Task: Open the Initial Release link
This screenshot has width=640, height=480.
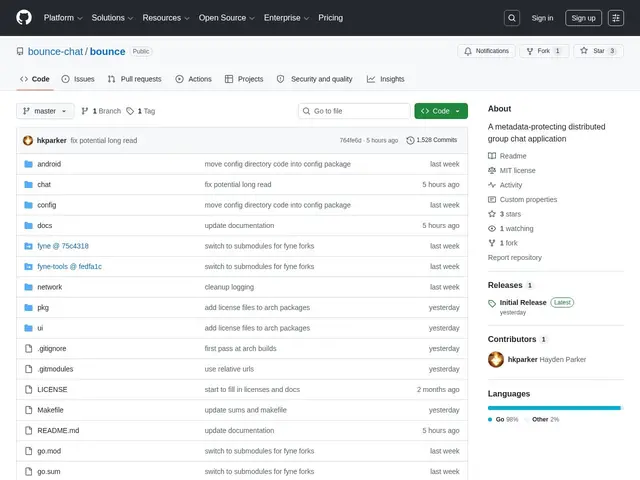Action: (523, 302)
